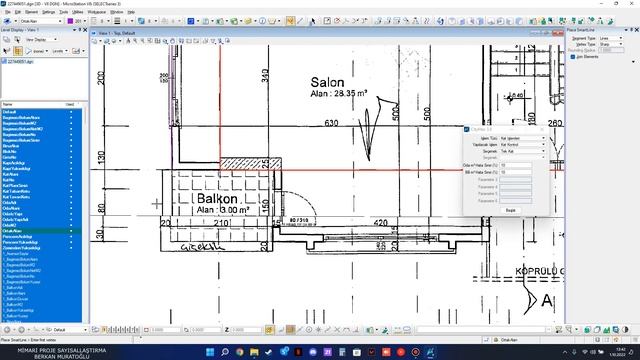Open View Display dropdown in Level Display
The width and height of the screenshot is (640, 360).
[x=42, y=40]
